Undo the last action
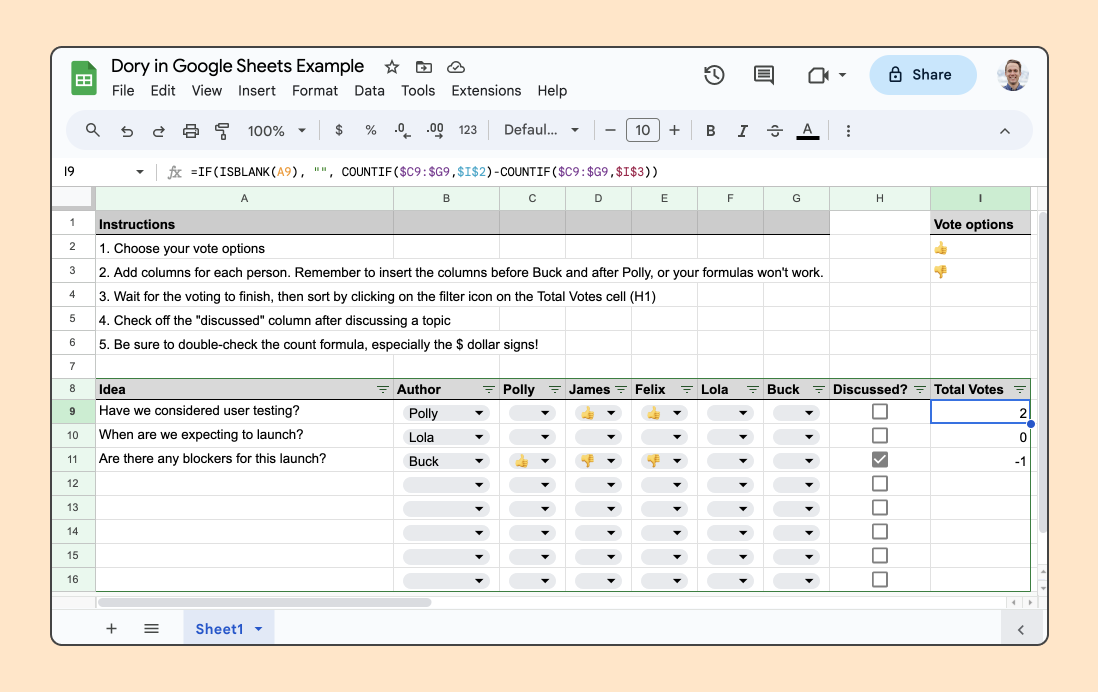 127,131
